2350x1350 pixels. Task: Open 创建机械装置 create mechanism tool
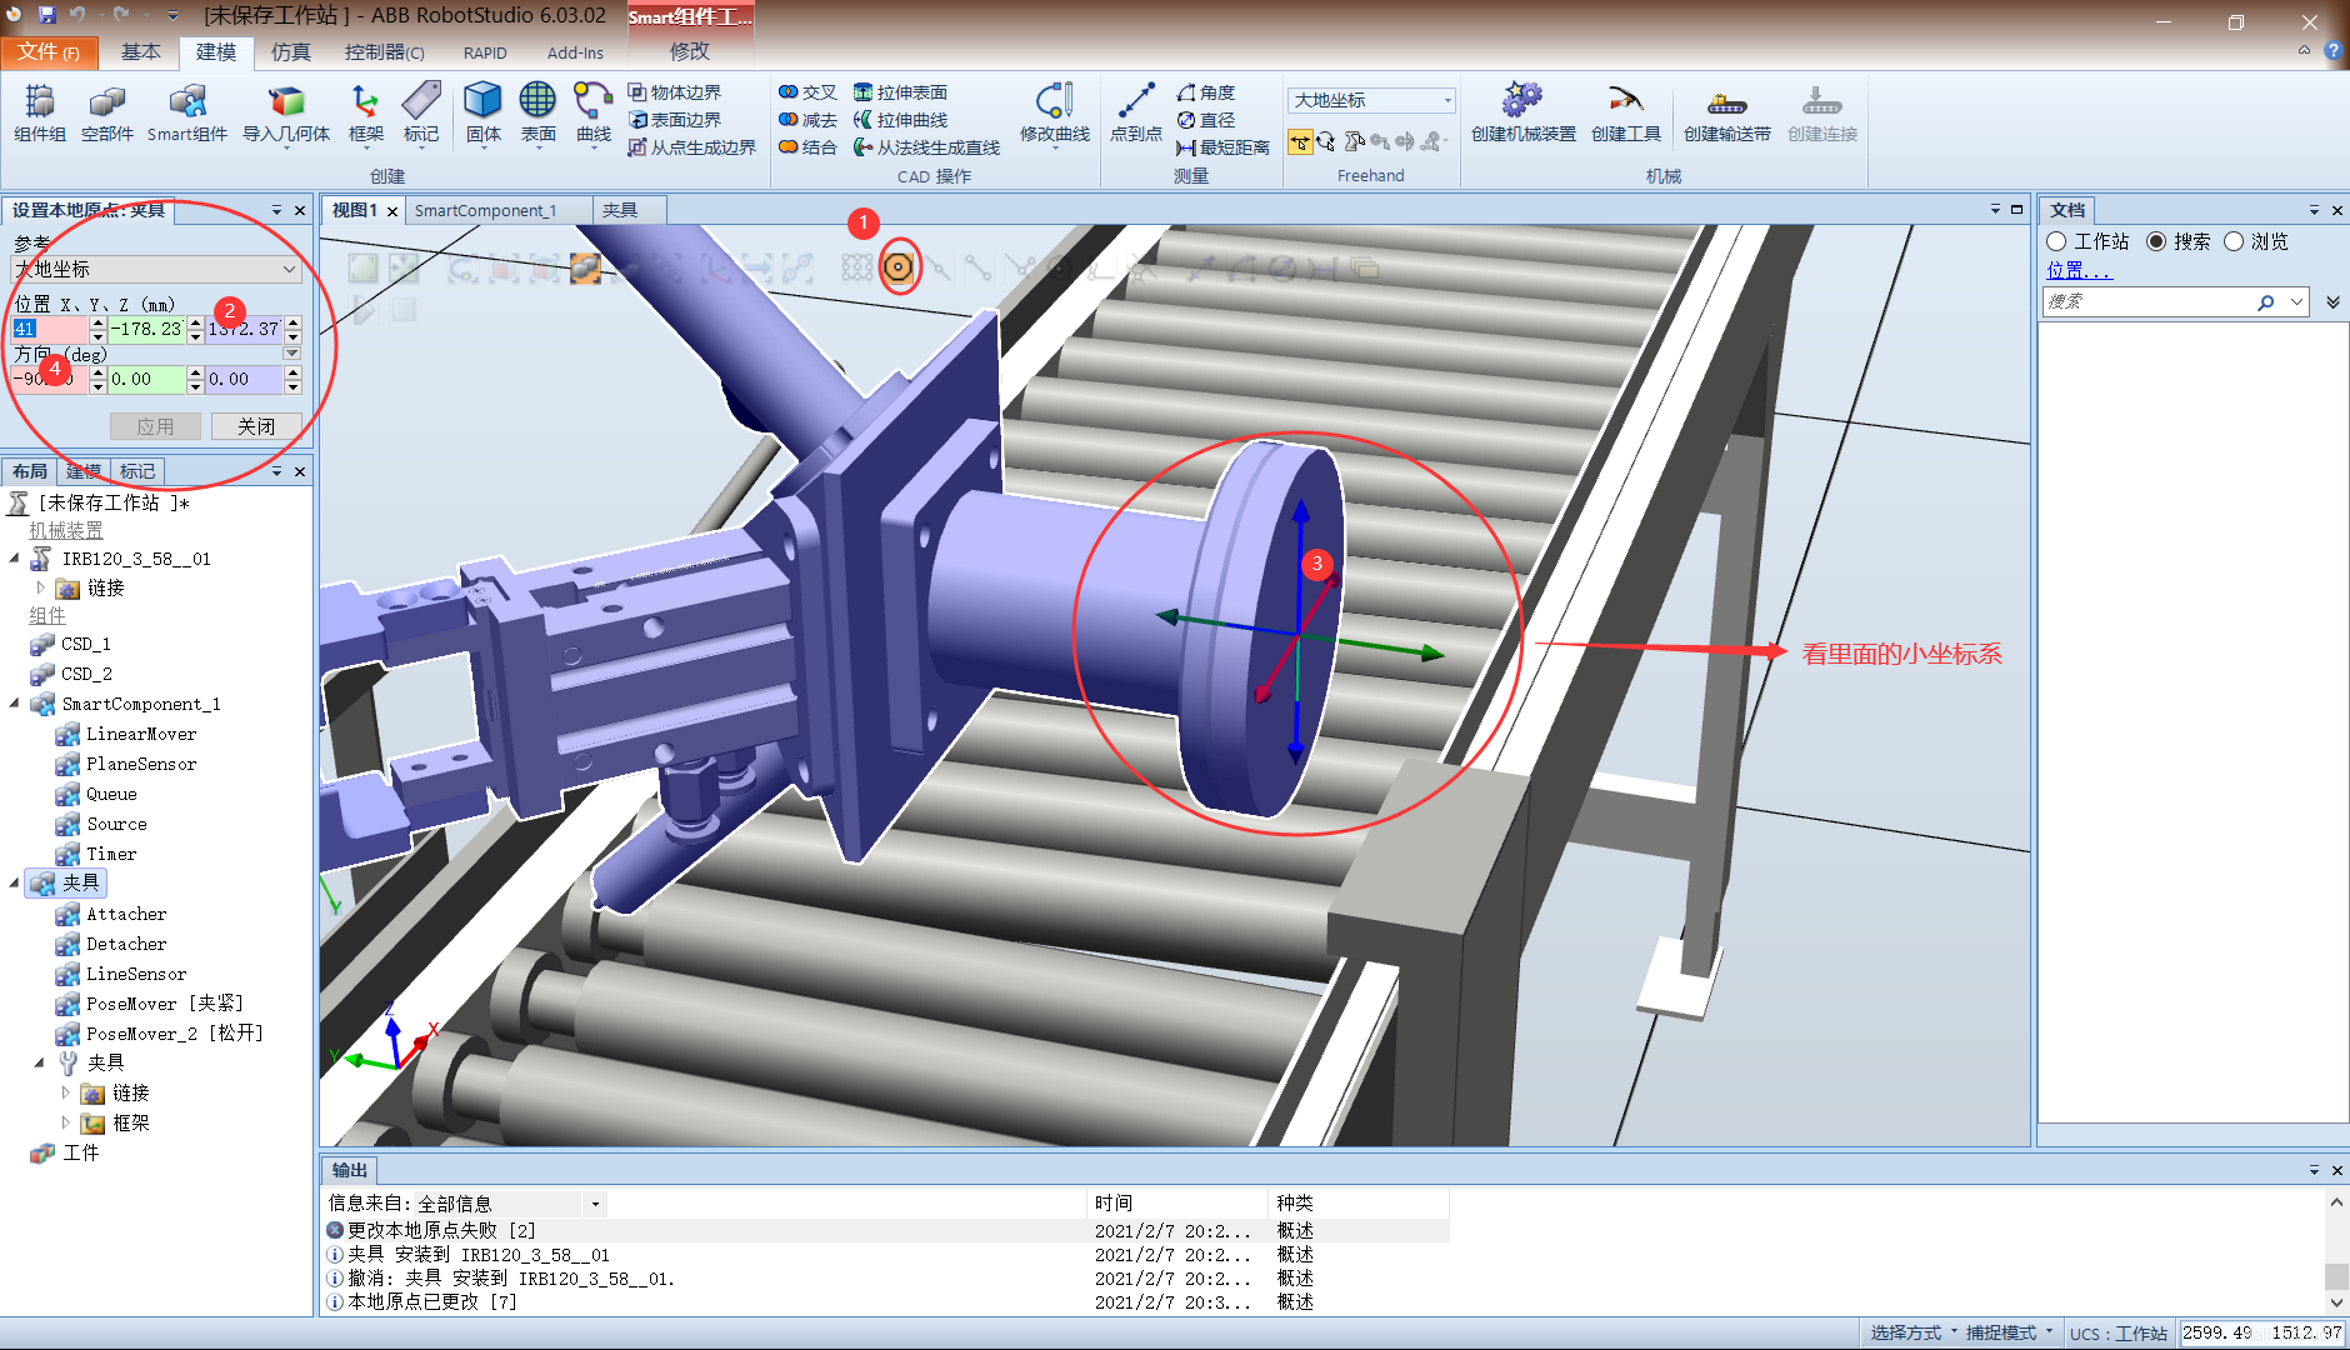(x=1522, y=112)
